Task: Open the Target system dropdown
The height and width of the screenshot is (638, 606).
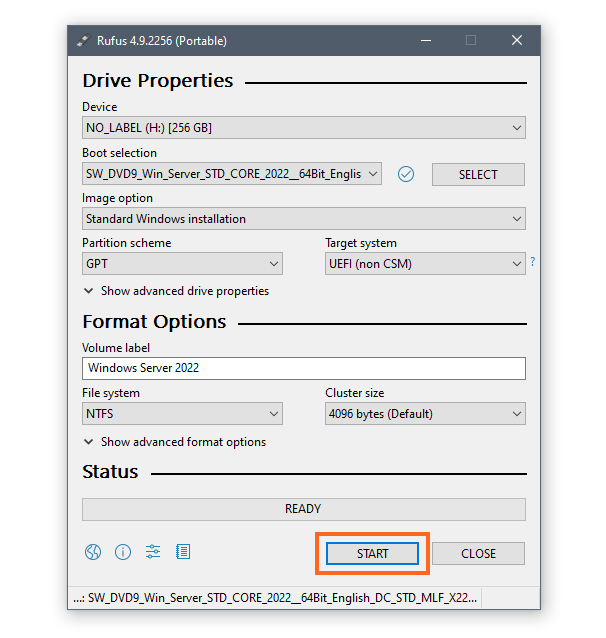Action: click(x=425, y=264)
